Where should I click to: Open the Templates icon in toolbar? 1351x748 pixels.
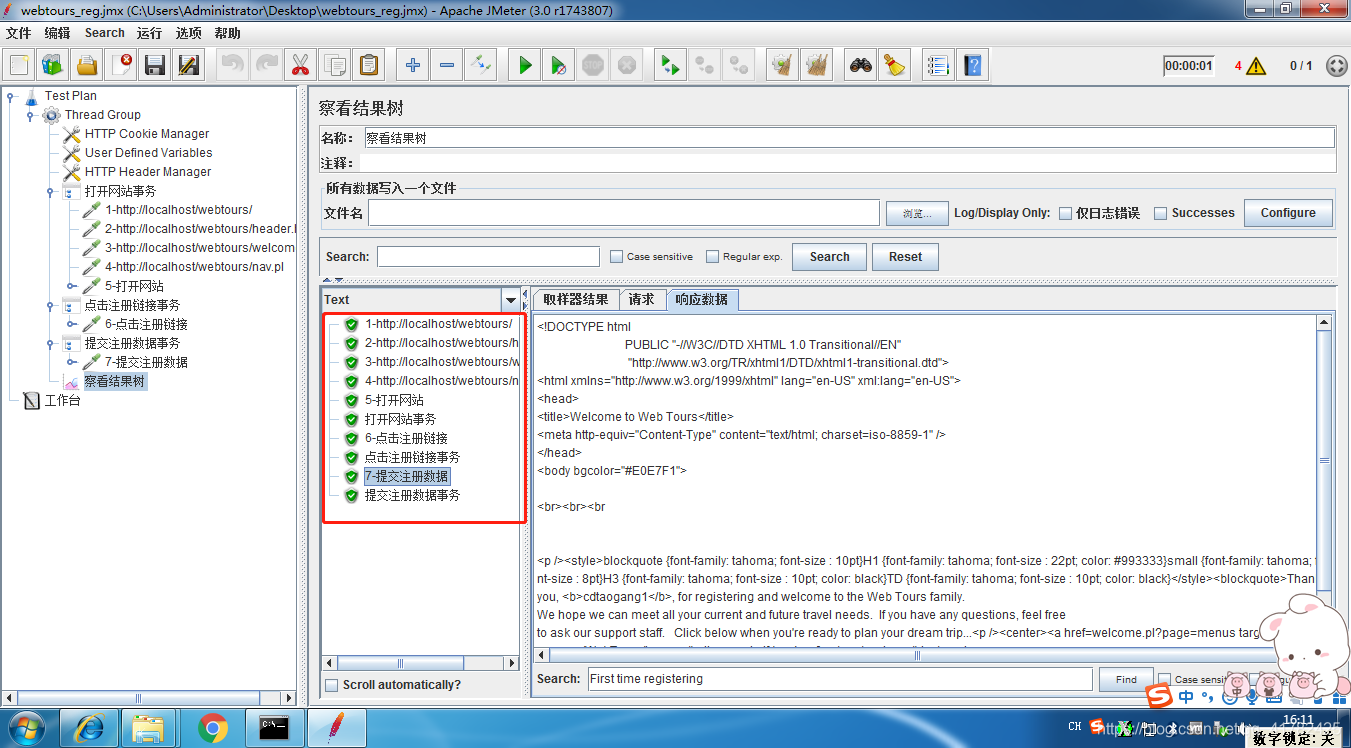53,66
